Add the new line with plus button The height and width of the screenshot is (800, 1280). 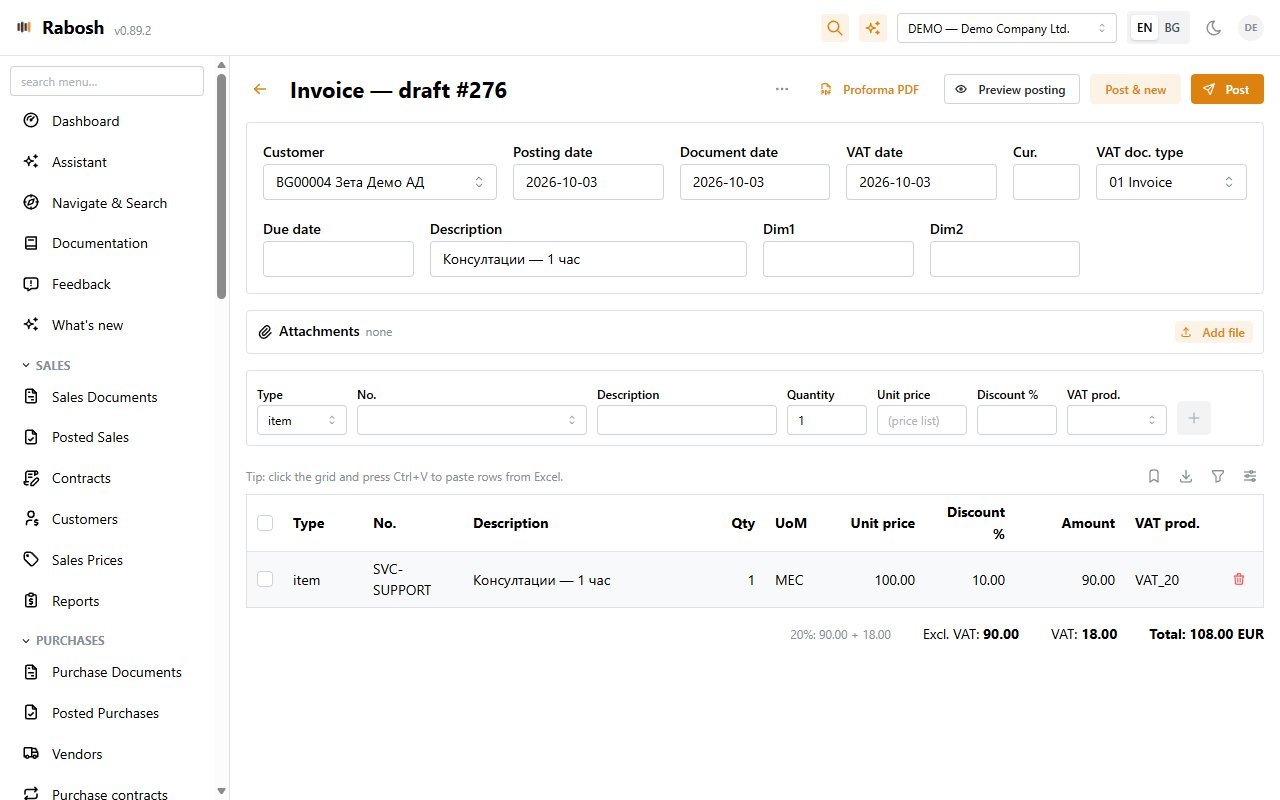click(x=1194, y=419)
